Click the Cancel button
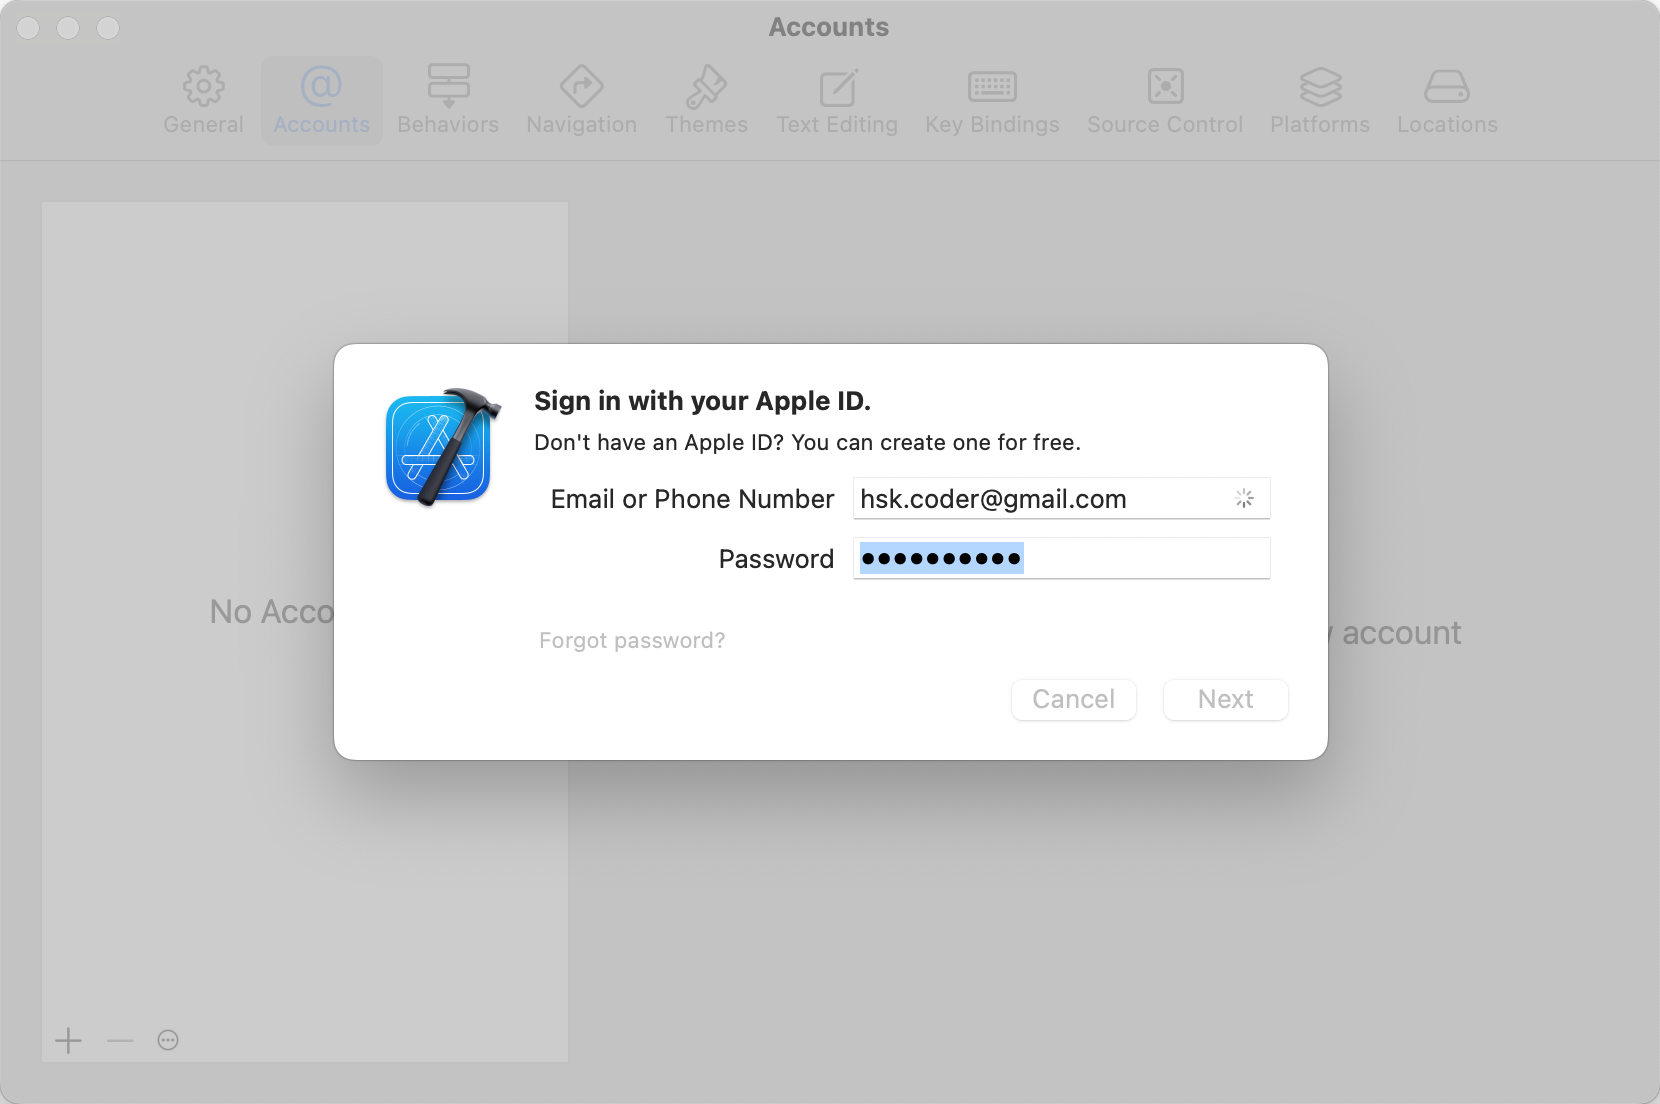Image resolution: width=1660 pixels, height=1104 pixels. (x=1074, y=699)
